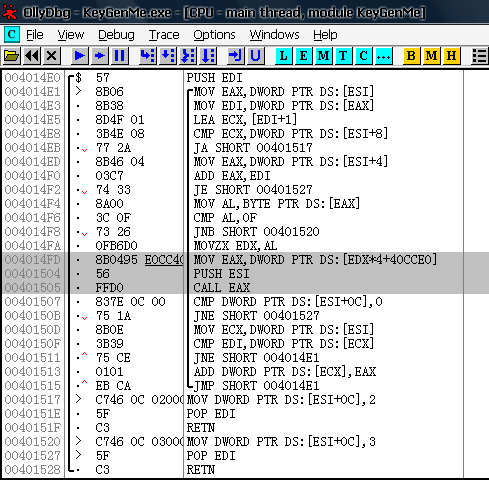Show Memory map with cyan M button
The image size is (489, 480).
(324, 56)
